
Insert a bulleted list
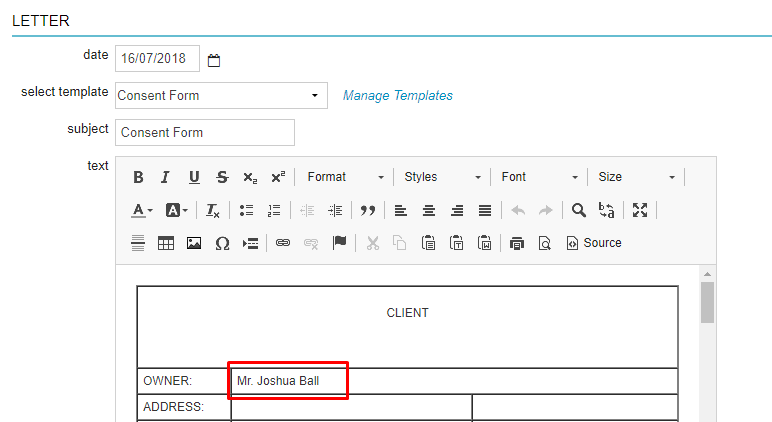point(246,210)
